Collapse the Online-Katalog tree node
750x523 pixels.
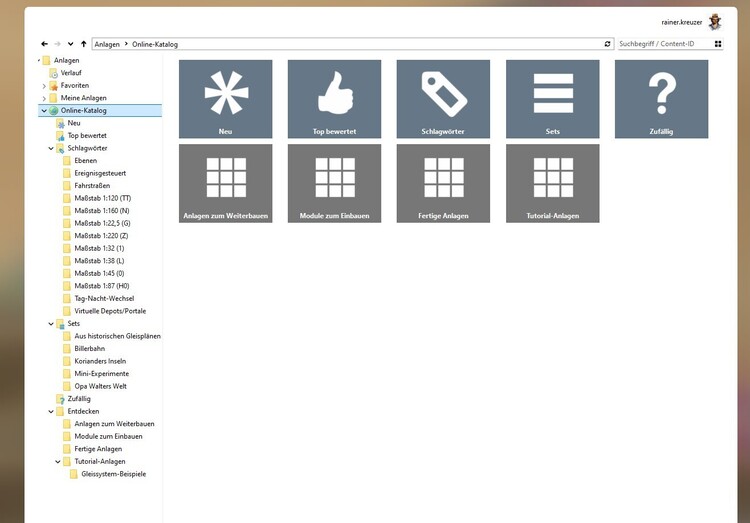pyautogui.click(x=44, y=111)
